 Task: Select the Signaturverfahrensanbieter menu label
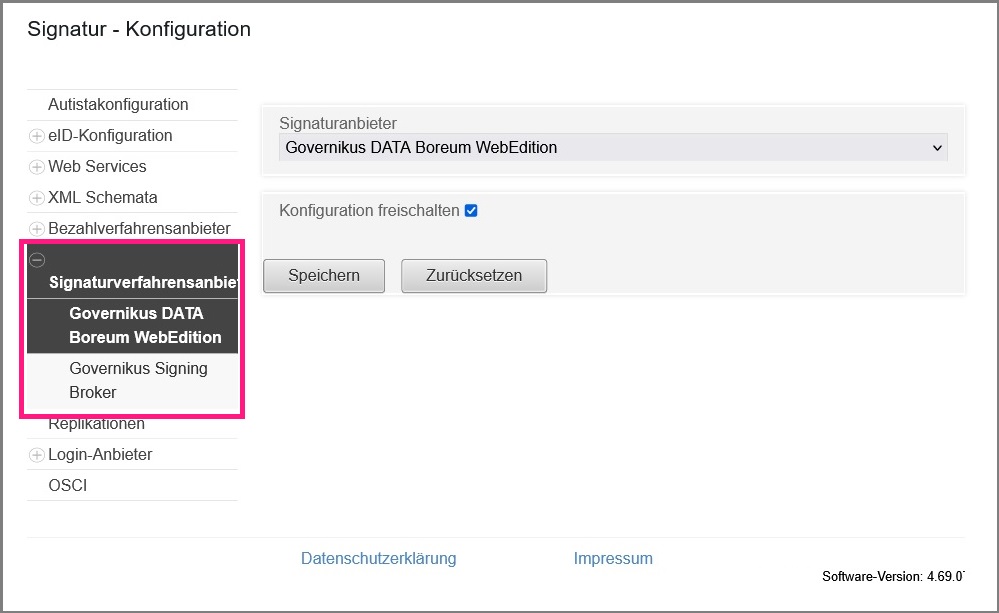click(143, 282)
